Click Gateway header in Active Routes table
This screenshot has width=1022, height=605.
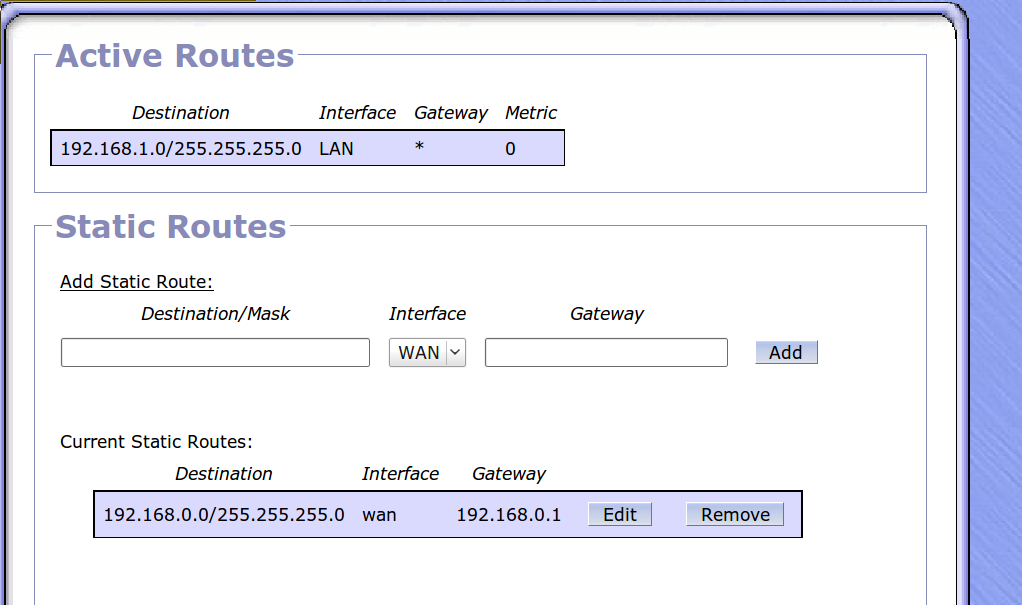coord(451,113)
